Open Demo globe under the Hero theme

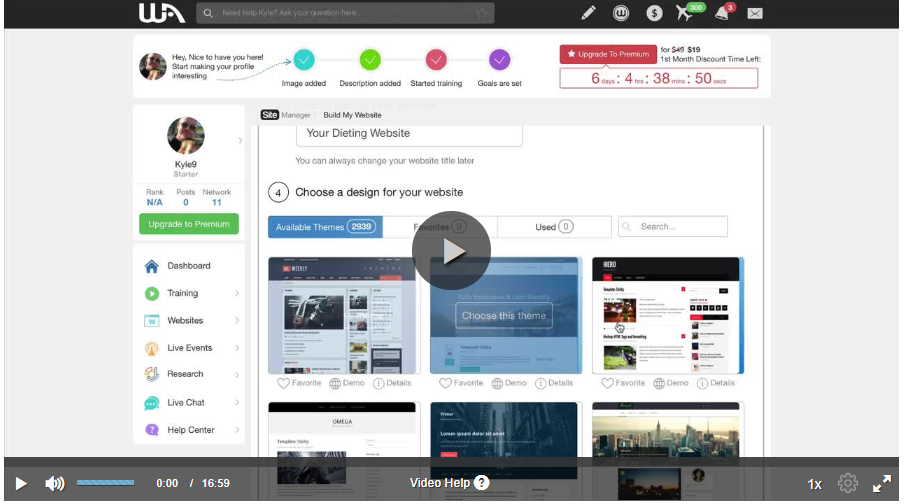tap(659, 383)
